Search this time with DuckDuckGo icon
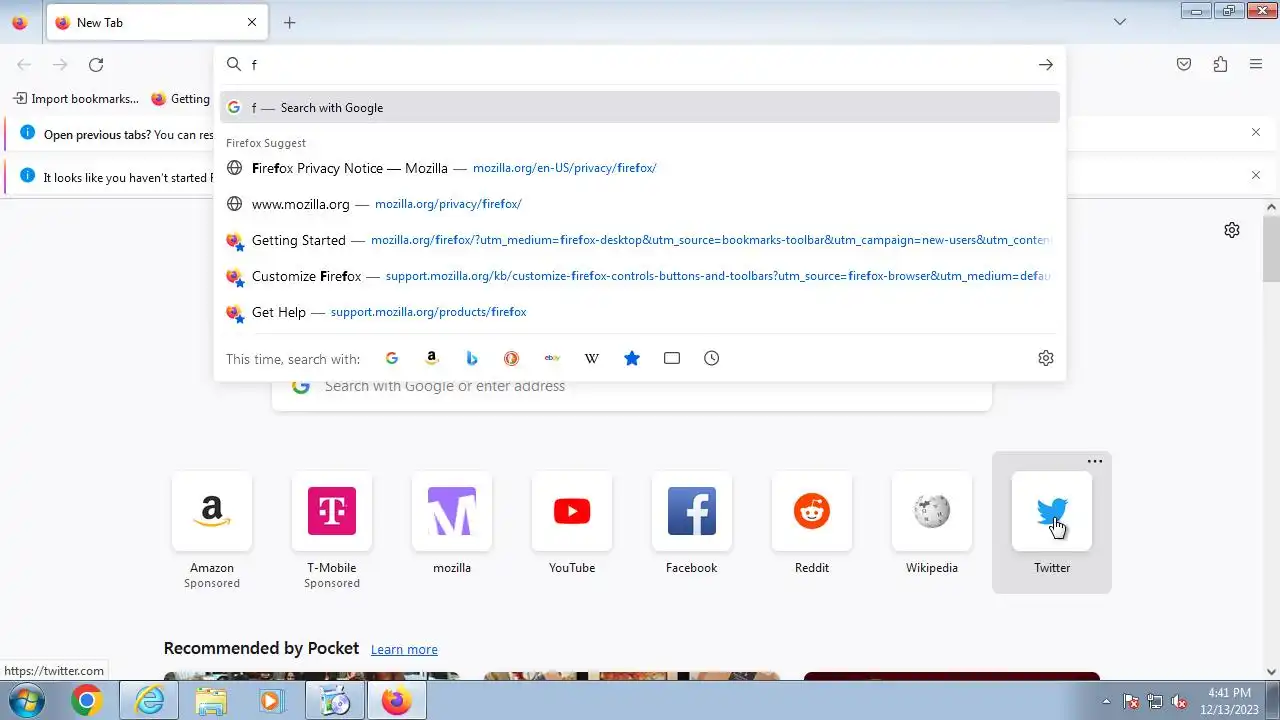The width and height of the screenshot is (1280, 720). [x=512, y=358]
